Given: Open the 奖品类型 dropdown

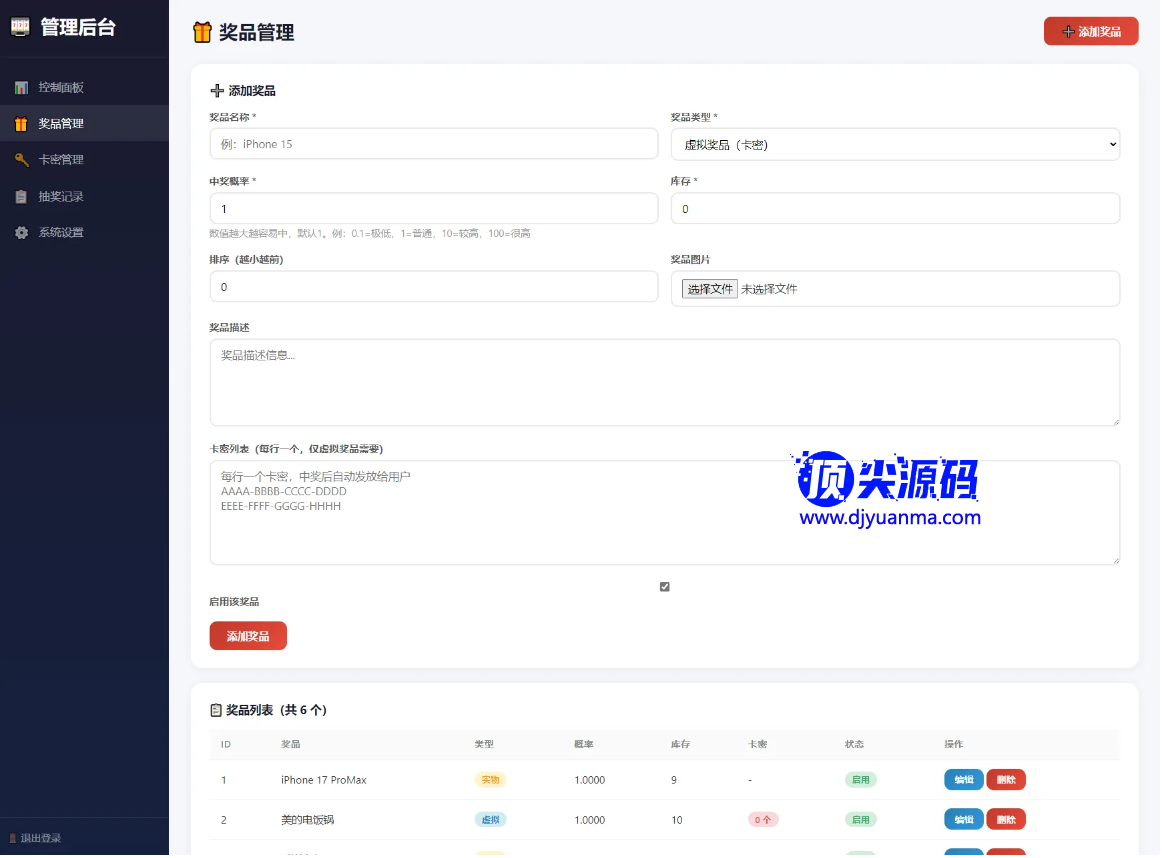Looking at the screenshot, I should point(894,145).
